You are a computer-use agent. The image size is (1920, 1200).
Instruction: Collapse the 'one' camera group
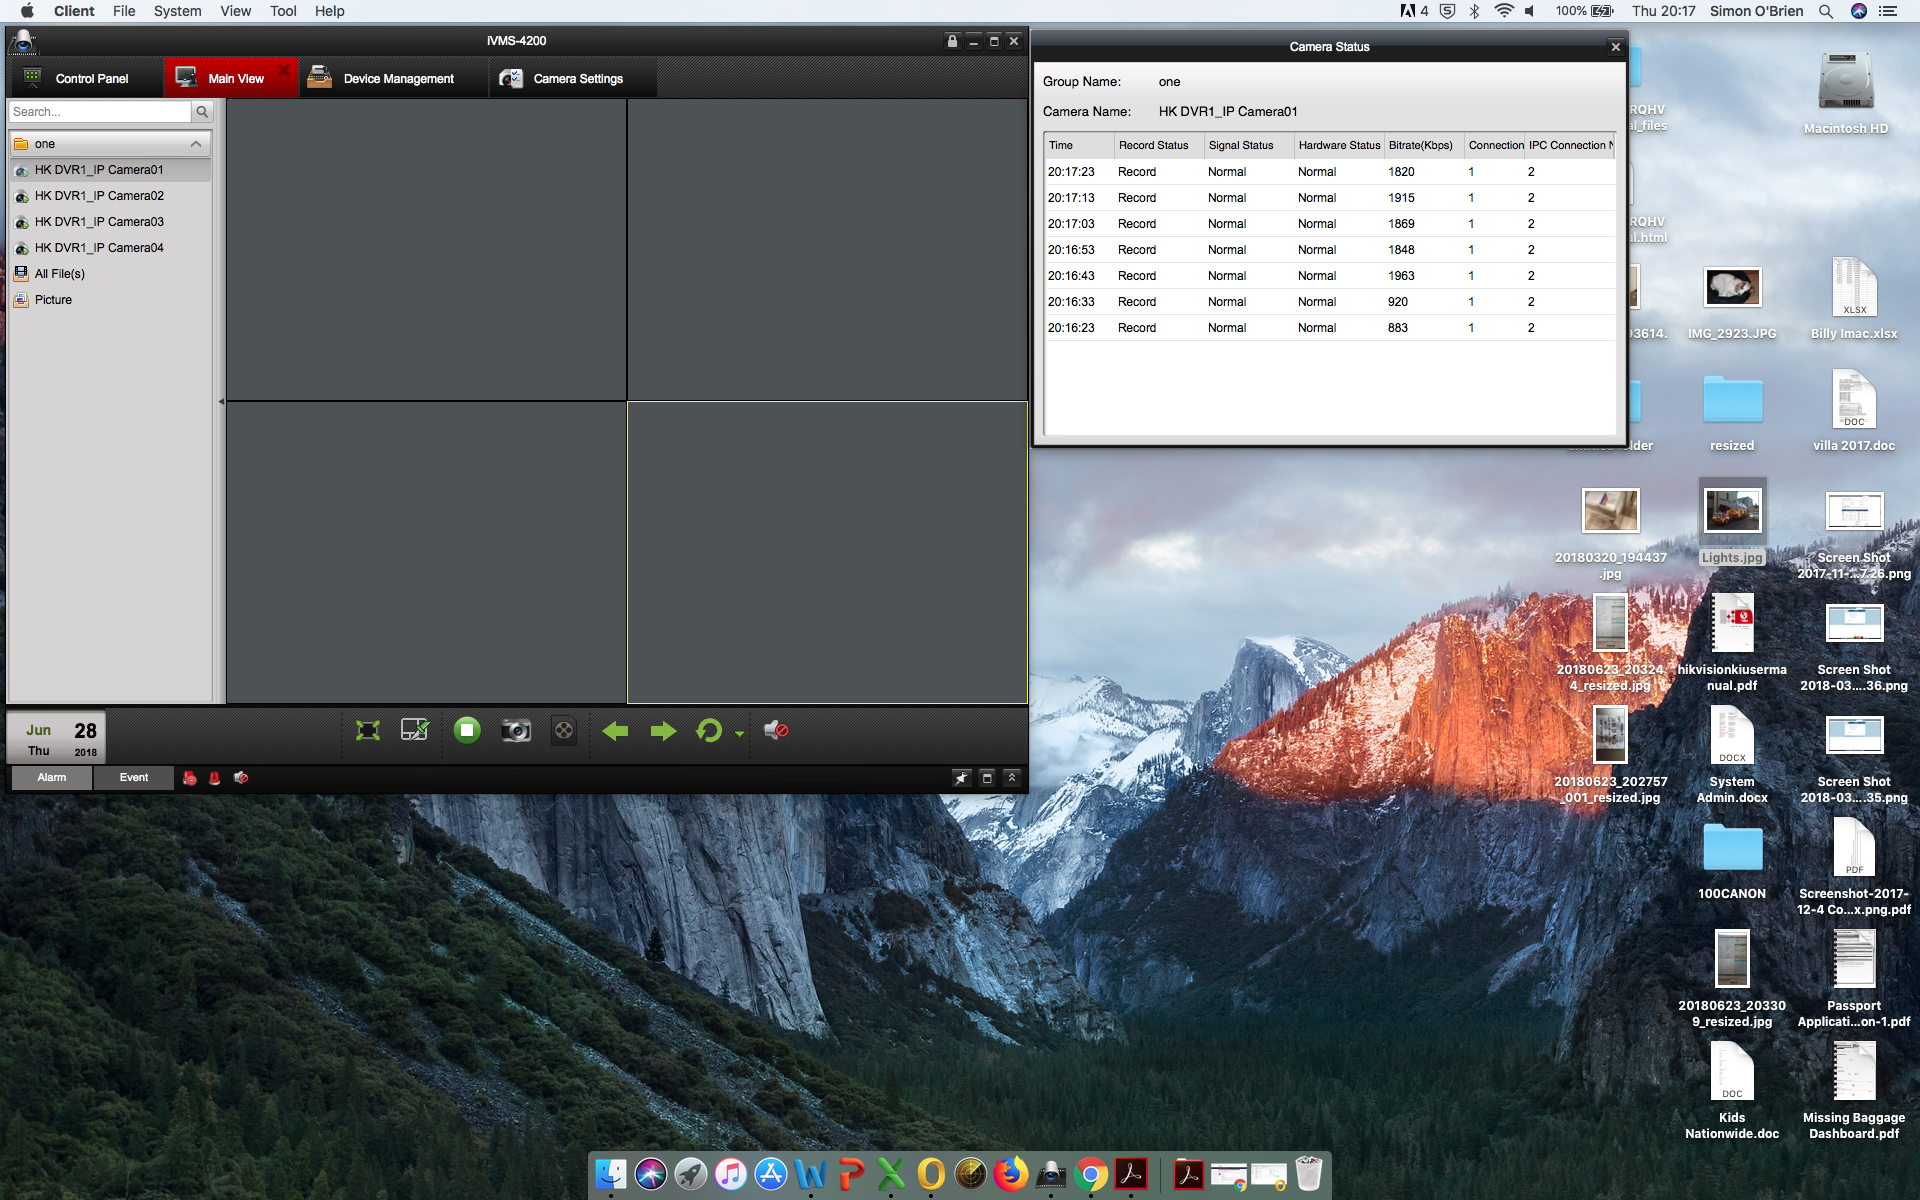coord(196,144)
